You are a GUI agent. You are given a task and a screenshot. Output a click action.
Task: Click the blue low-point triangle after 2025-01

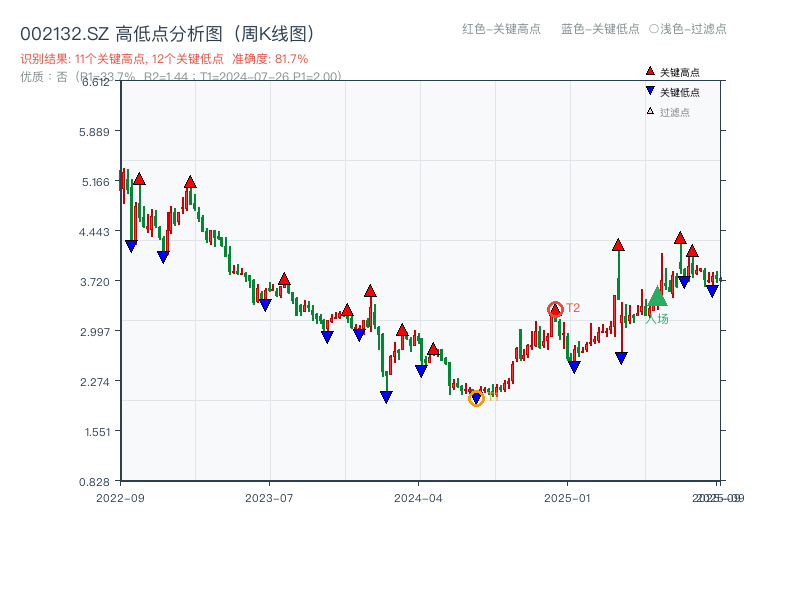pyautogui.click(x=620, y=356)
